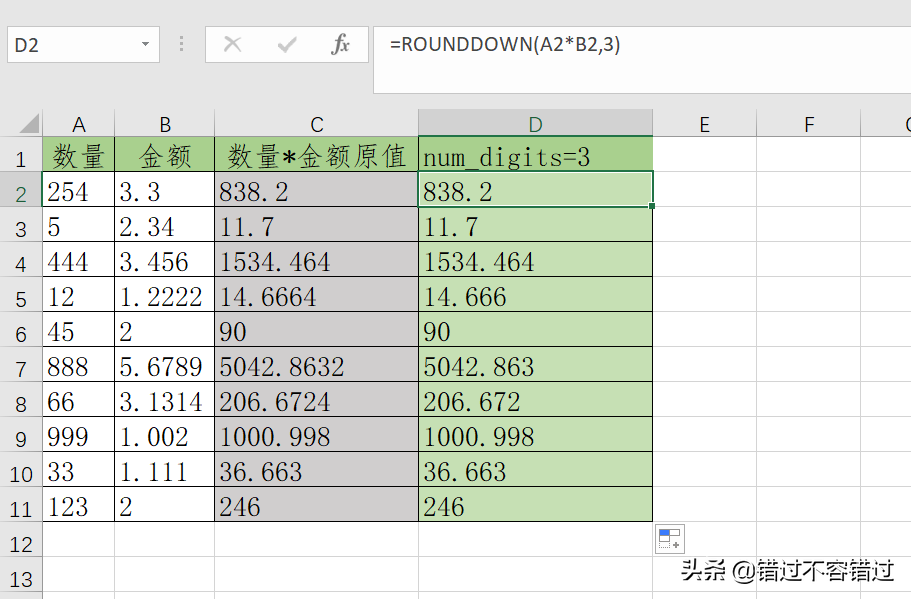Click inside the Name Box showing D2
The width and height of the screenshot is (911, 599).
70,45
